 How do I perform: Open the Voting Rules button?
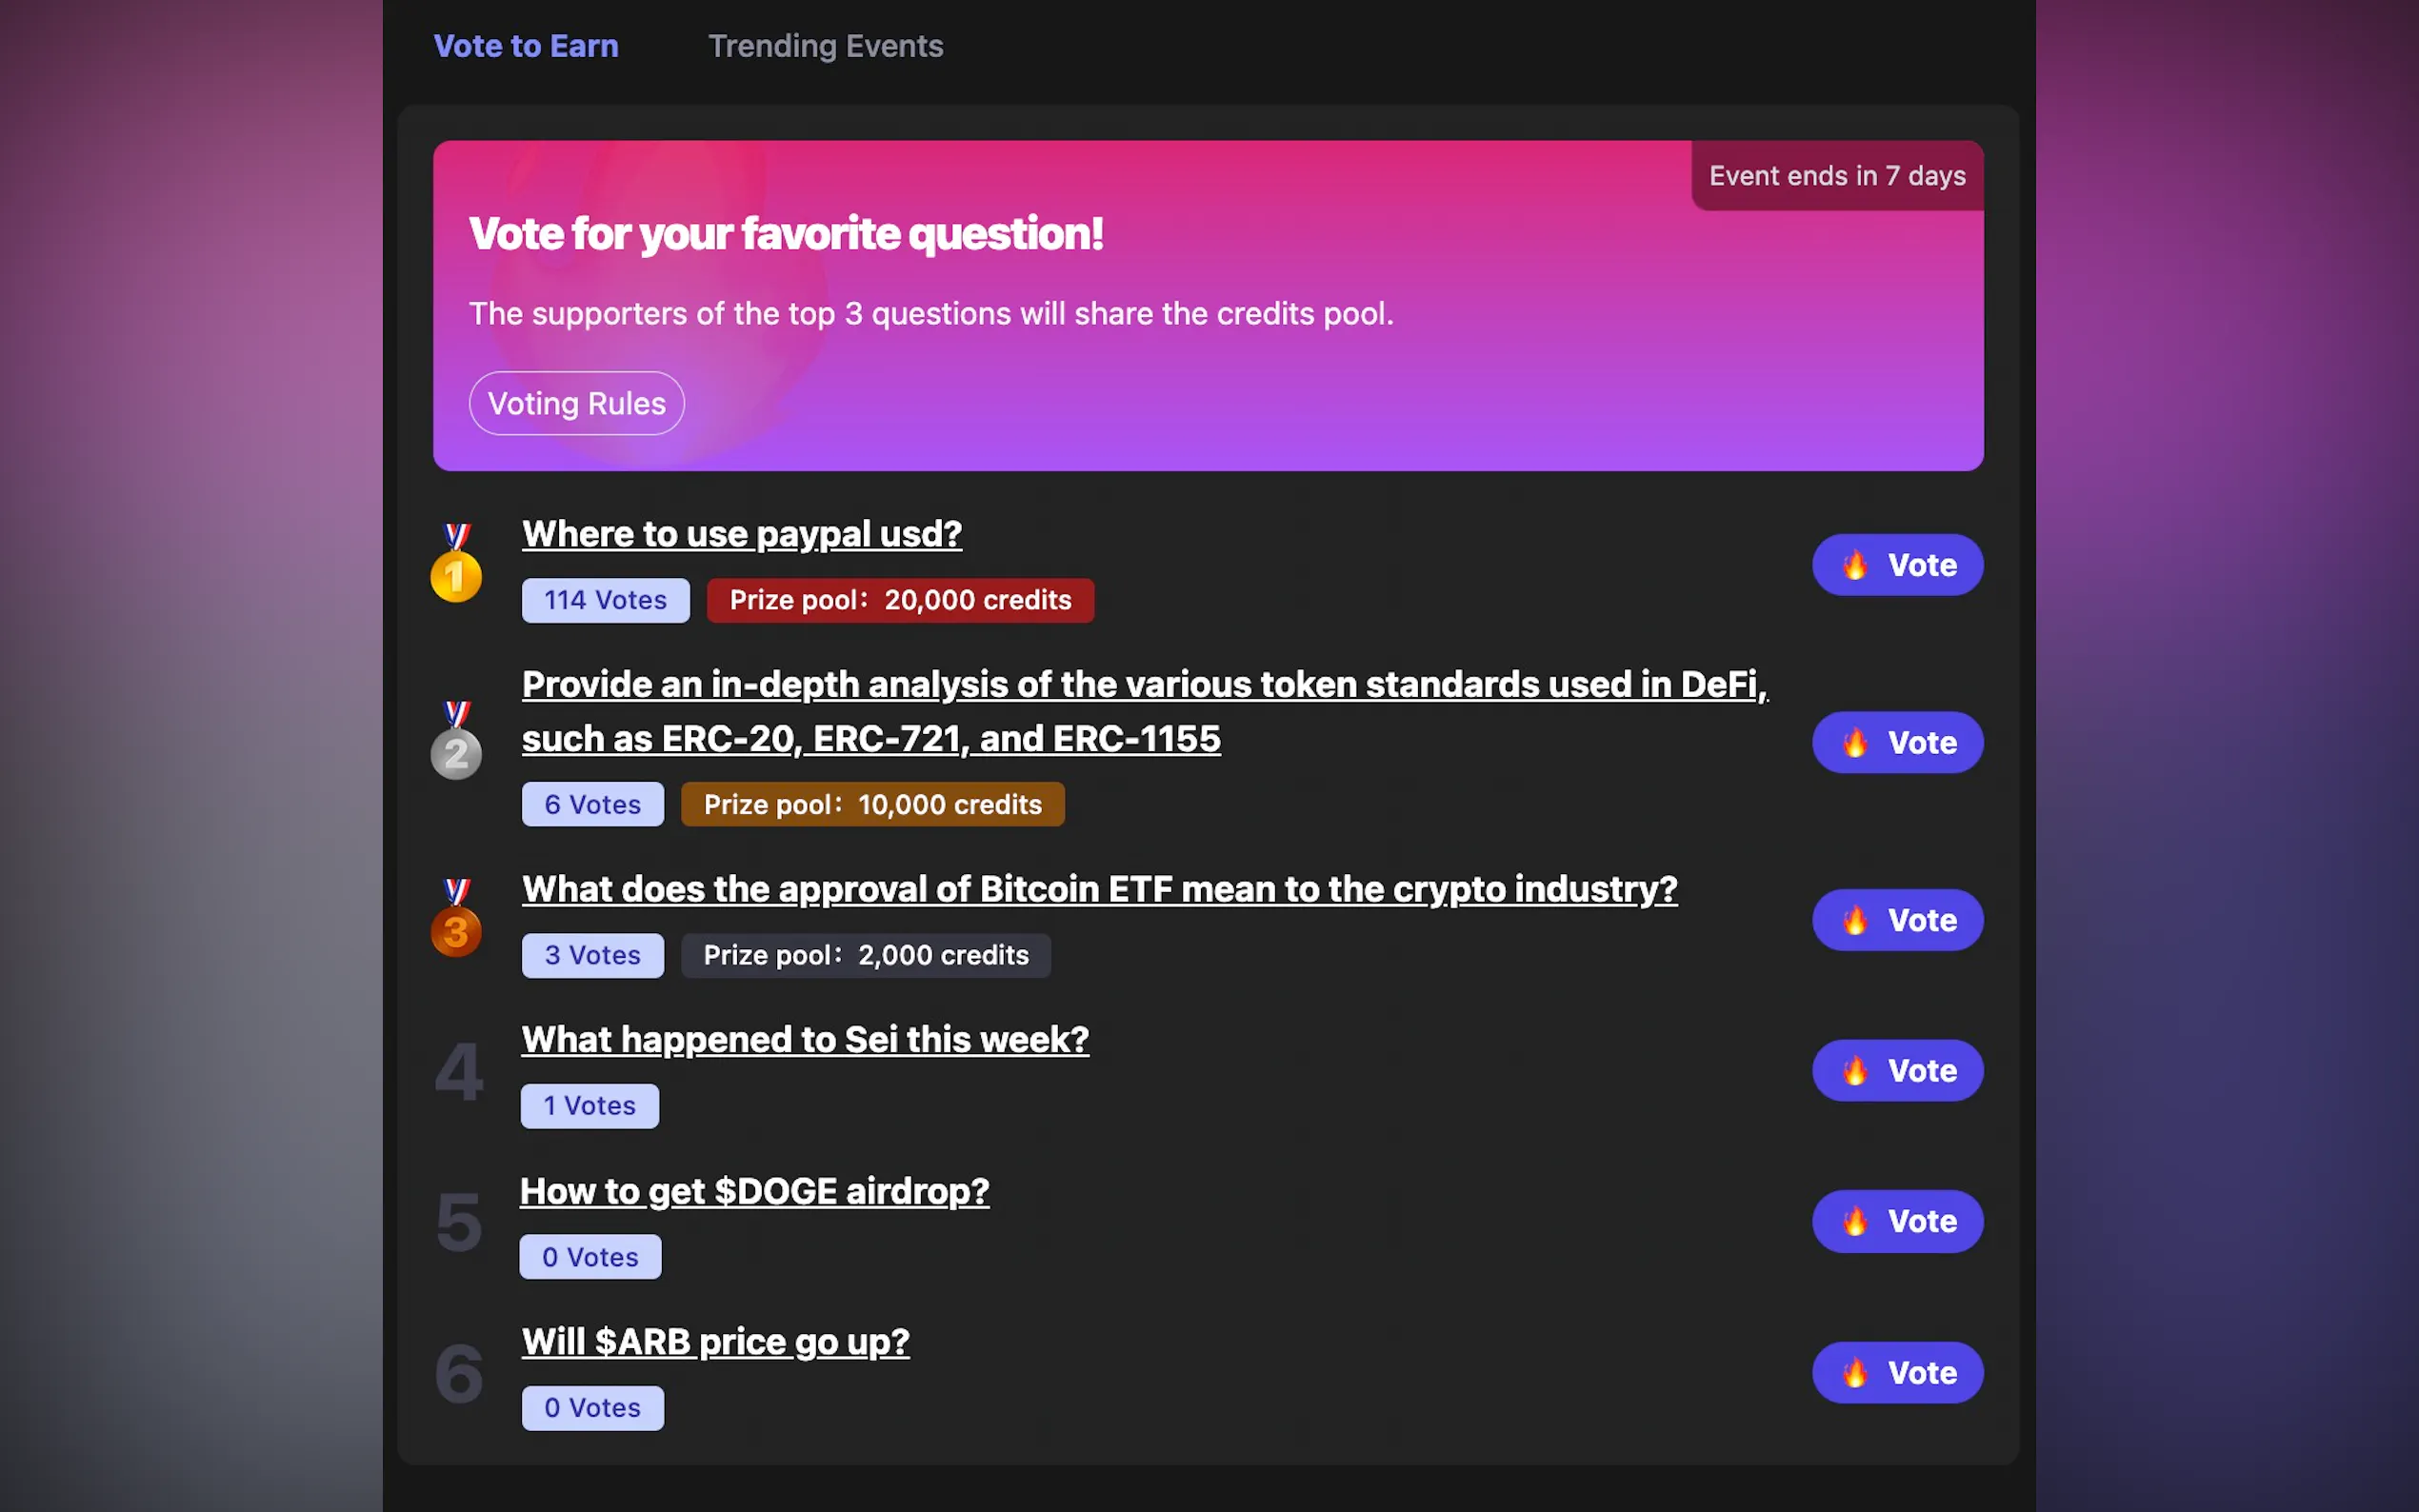pos(576,403)
